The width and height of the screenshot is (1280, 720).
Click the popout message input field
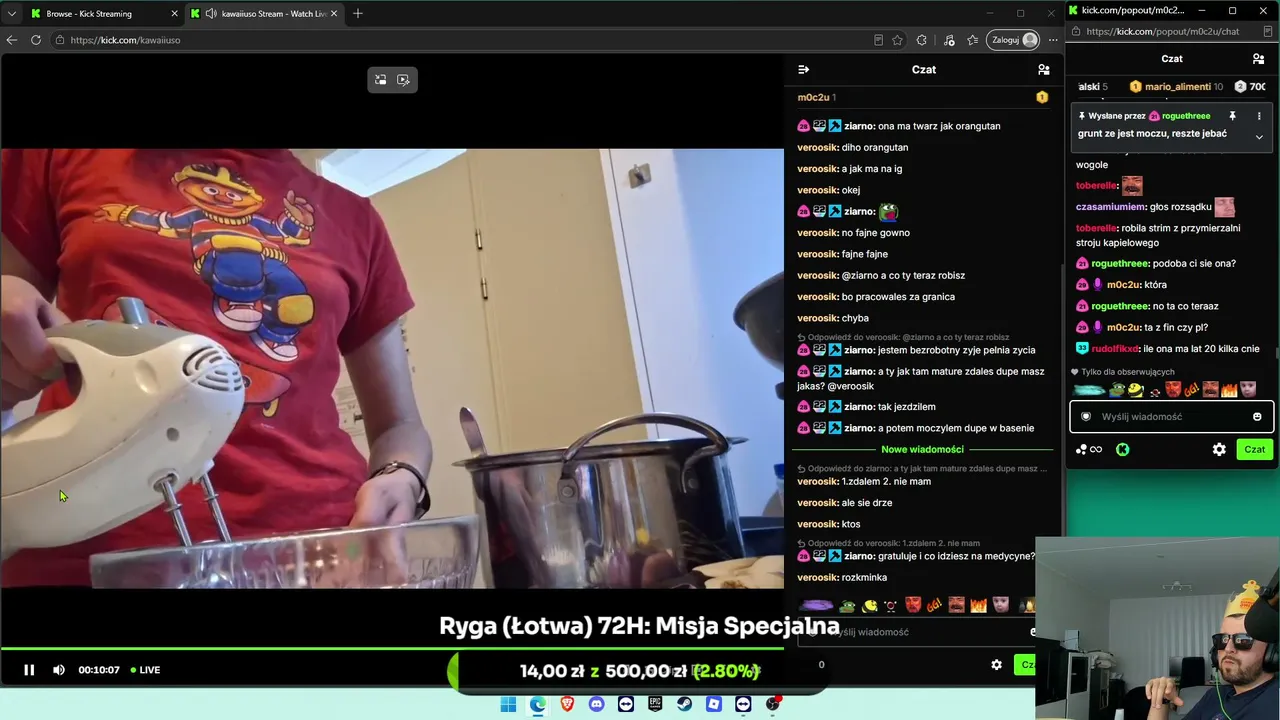point(1170,417)
